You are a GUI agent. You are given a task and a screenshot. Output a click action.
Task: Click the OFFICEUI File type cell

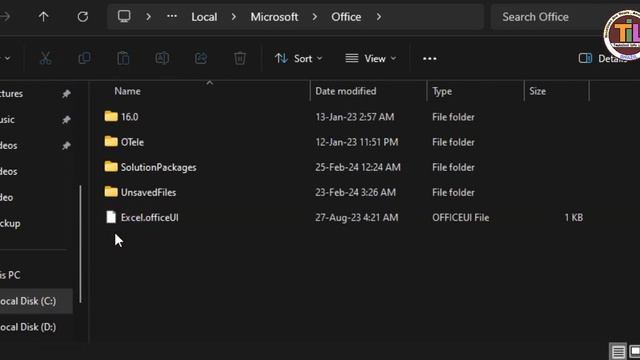pyautogui.click(x=460, y=218)
